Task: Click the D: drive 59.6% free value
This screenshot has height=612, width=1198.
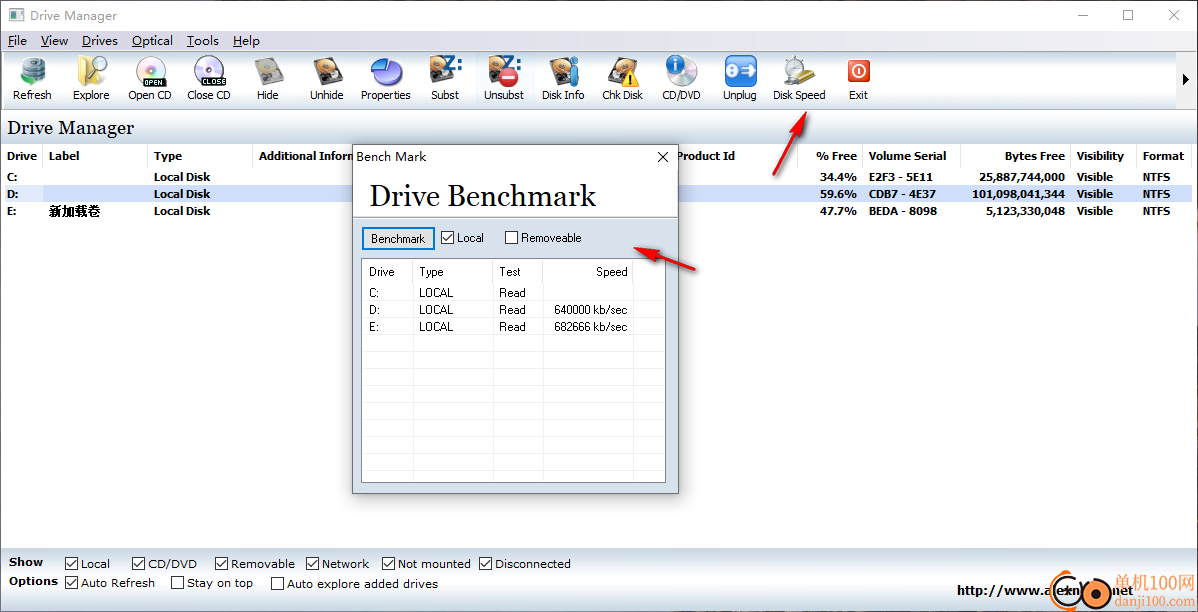Action: pyautogui.click(x=838, y=194)
